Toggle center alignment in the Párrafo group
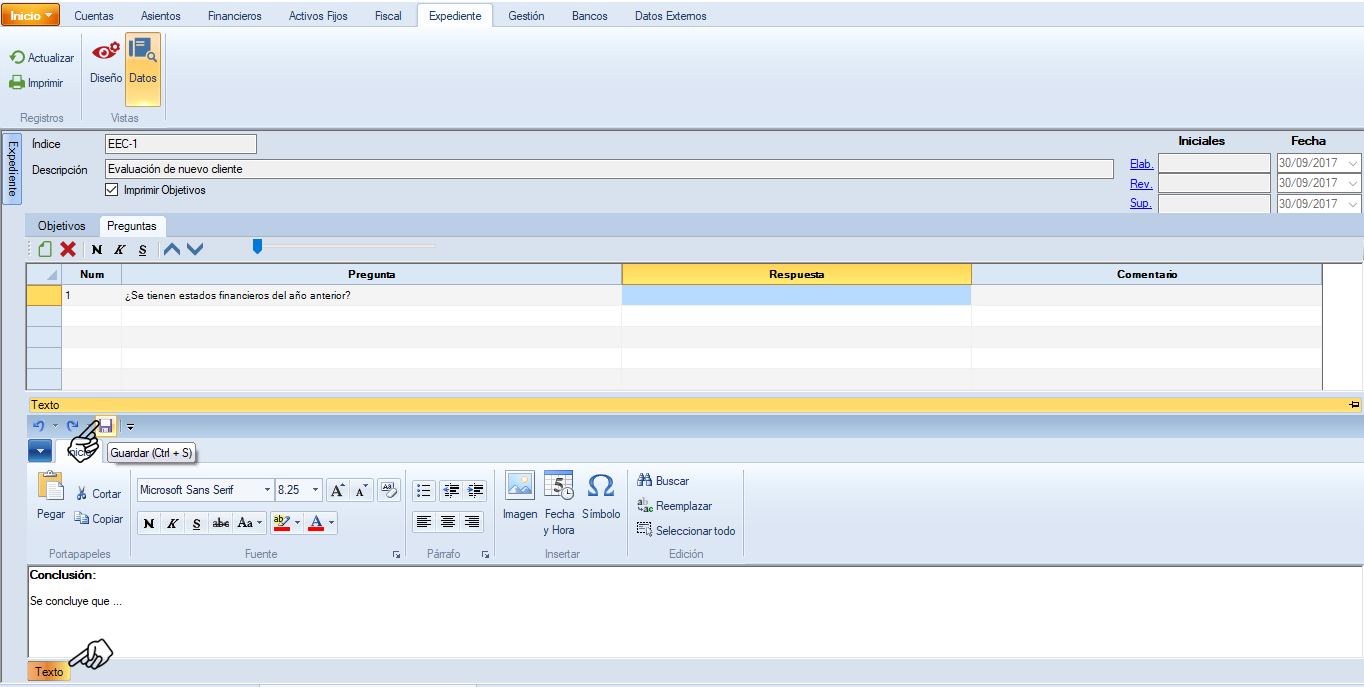 click(448, 522)
